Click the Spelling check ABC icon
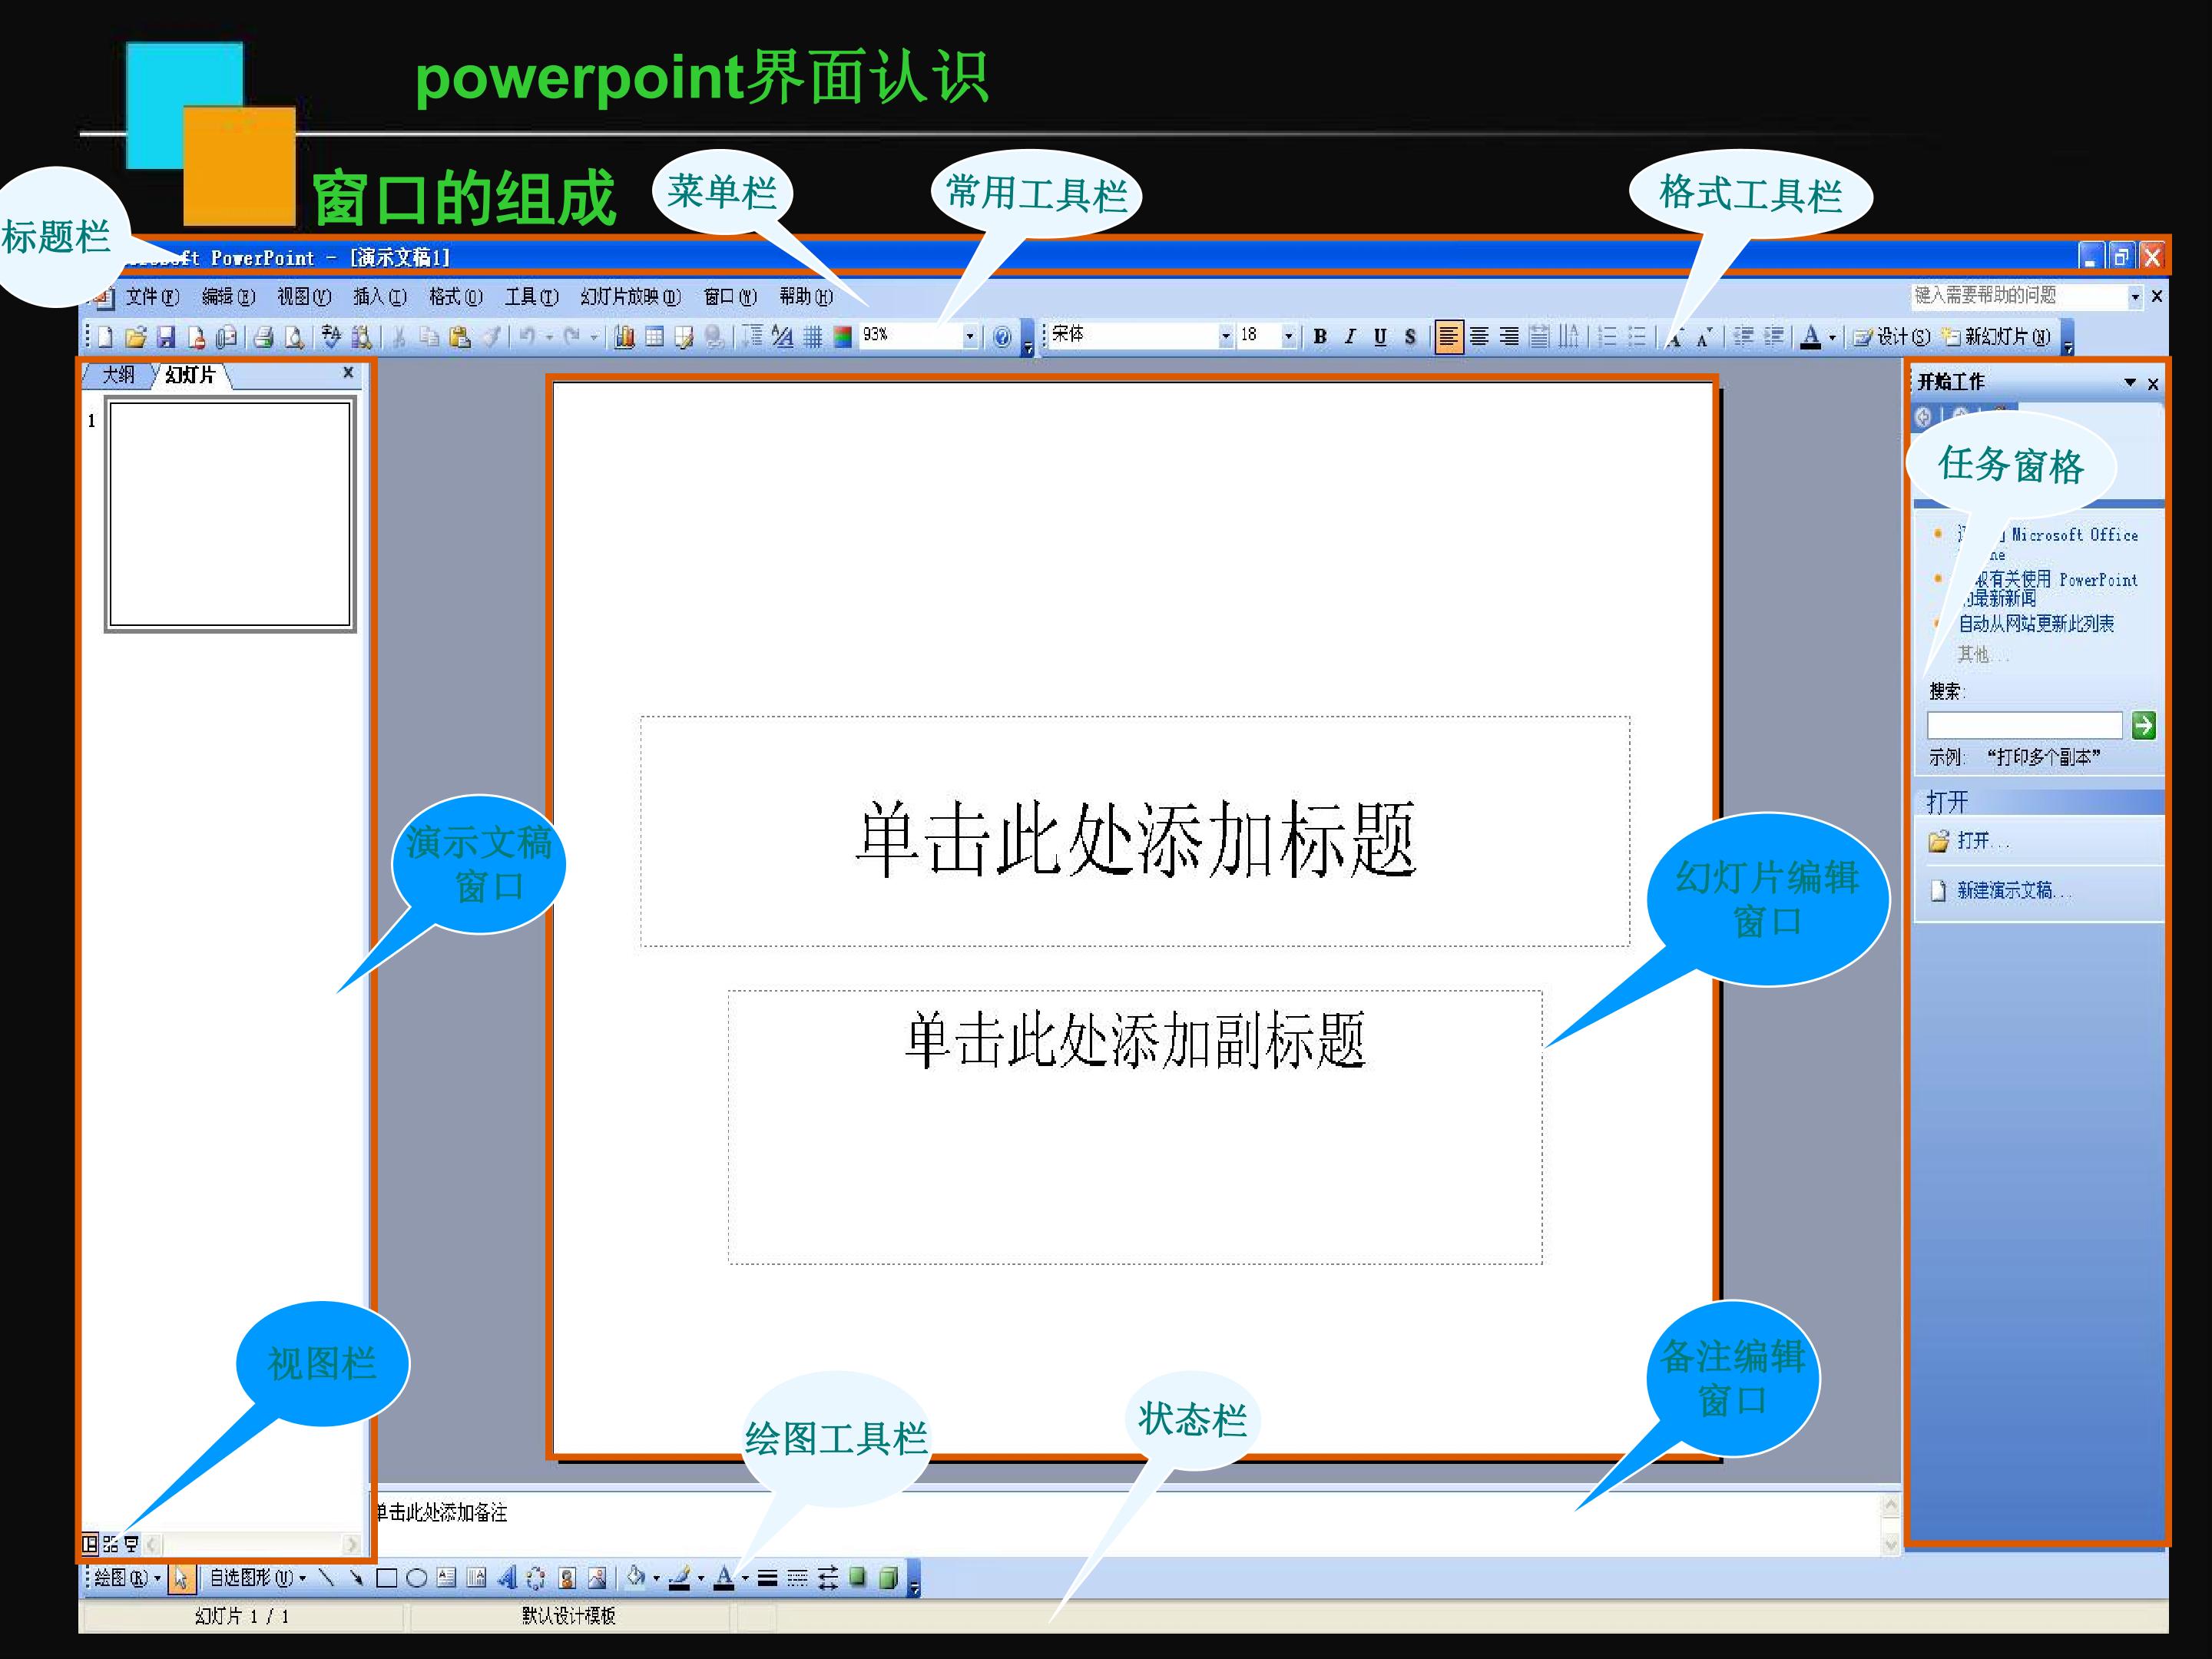 tap(331, 337)
